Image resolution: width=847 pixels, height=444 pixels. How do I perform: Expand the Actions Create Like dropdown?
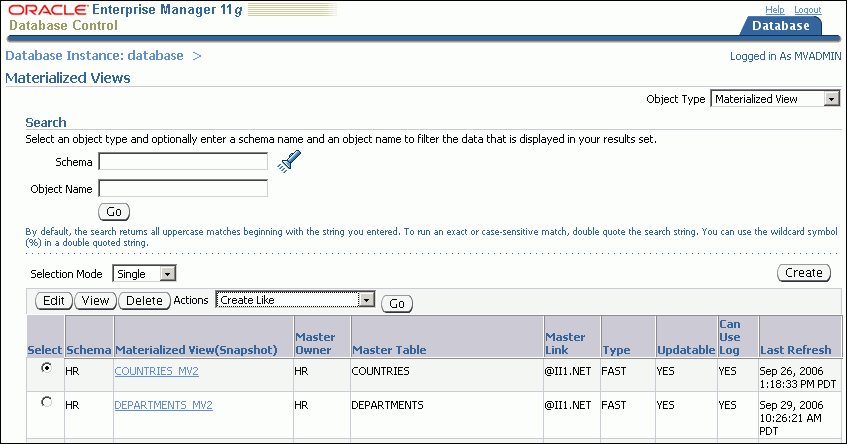[295, 300]
